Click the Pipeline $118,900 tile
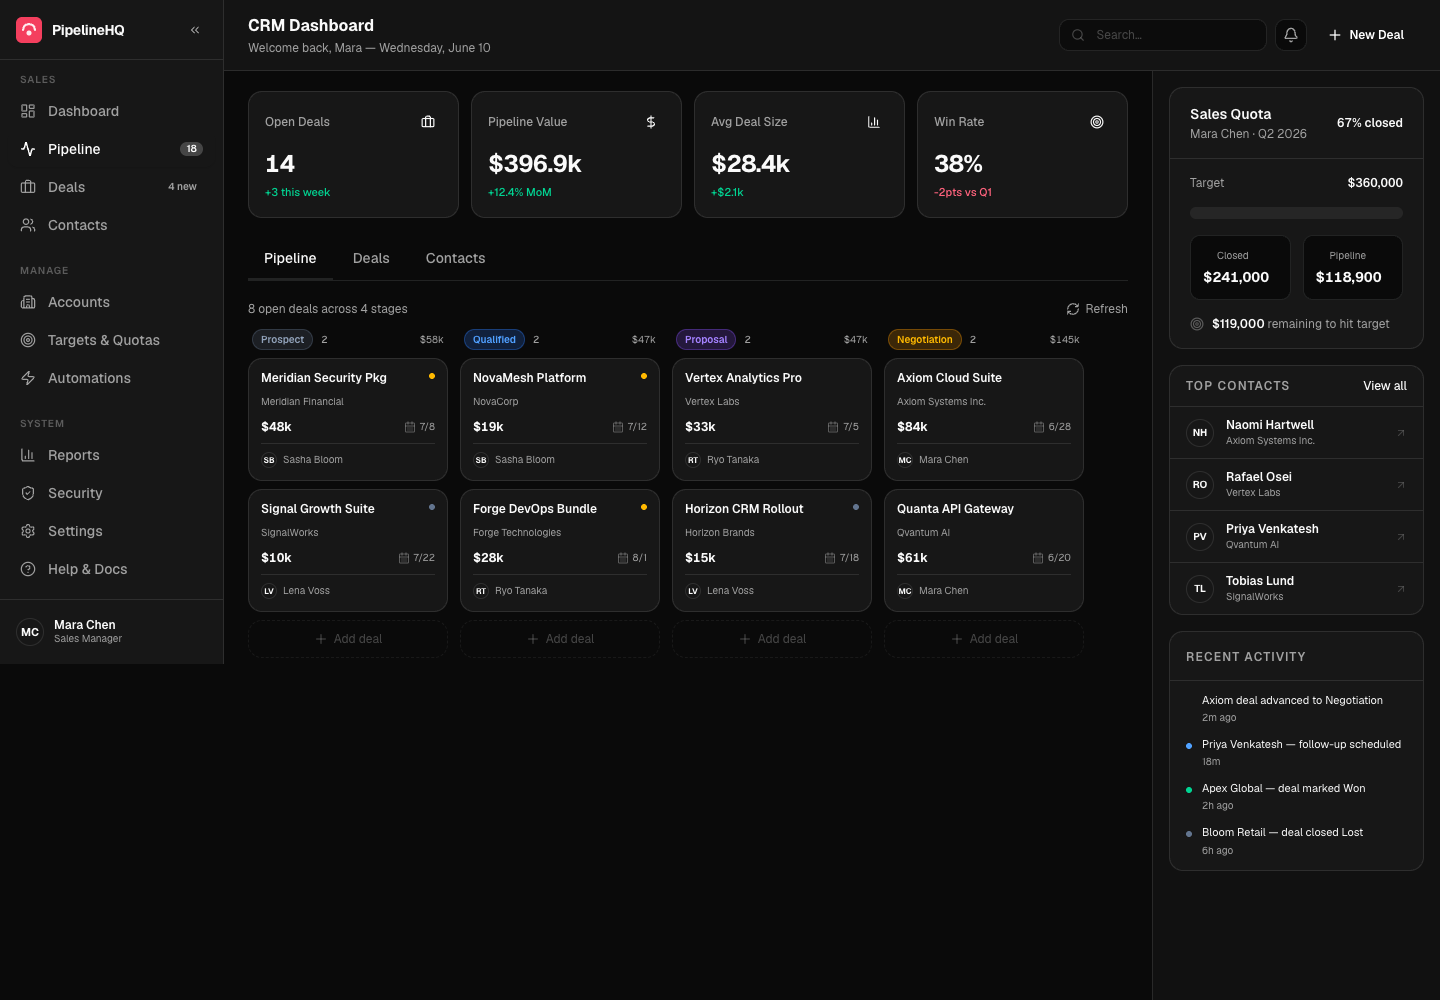The image size is (1440, 1000). 1353,267
